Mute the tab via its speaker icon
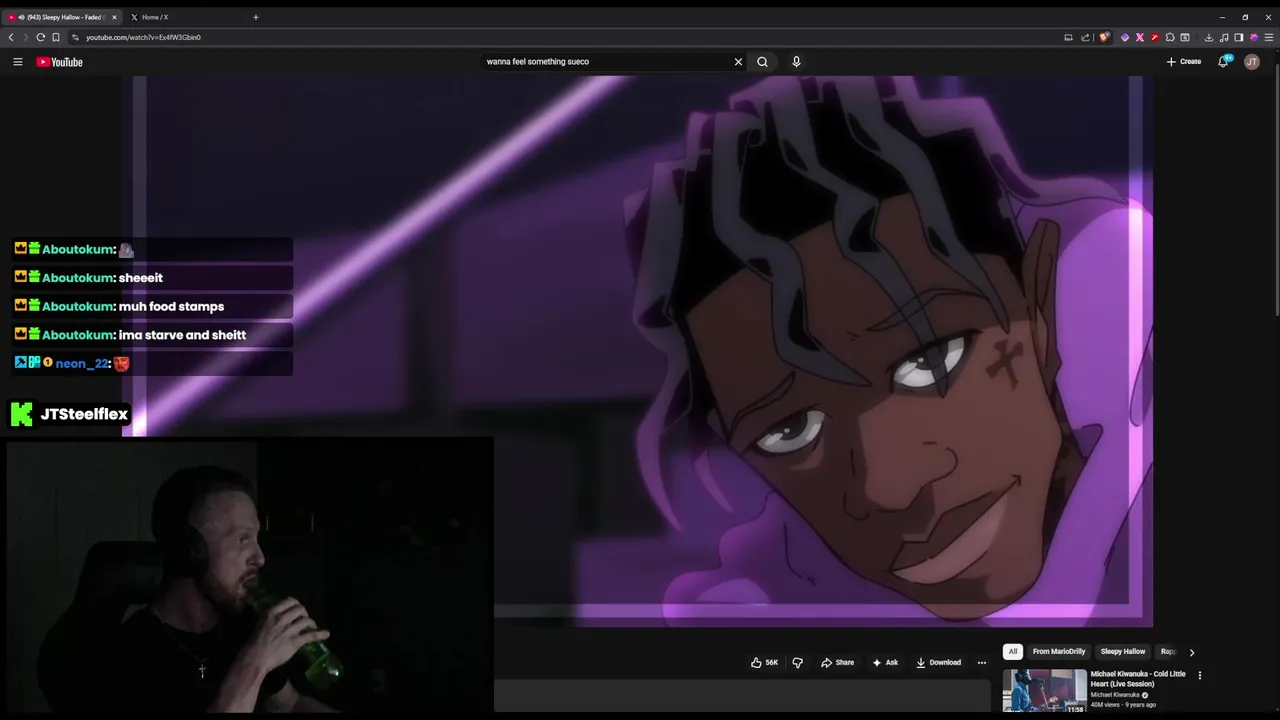Screen dimensions: 1280x720 [21, 17]
